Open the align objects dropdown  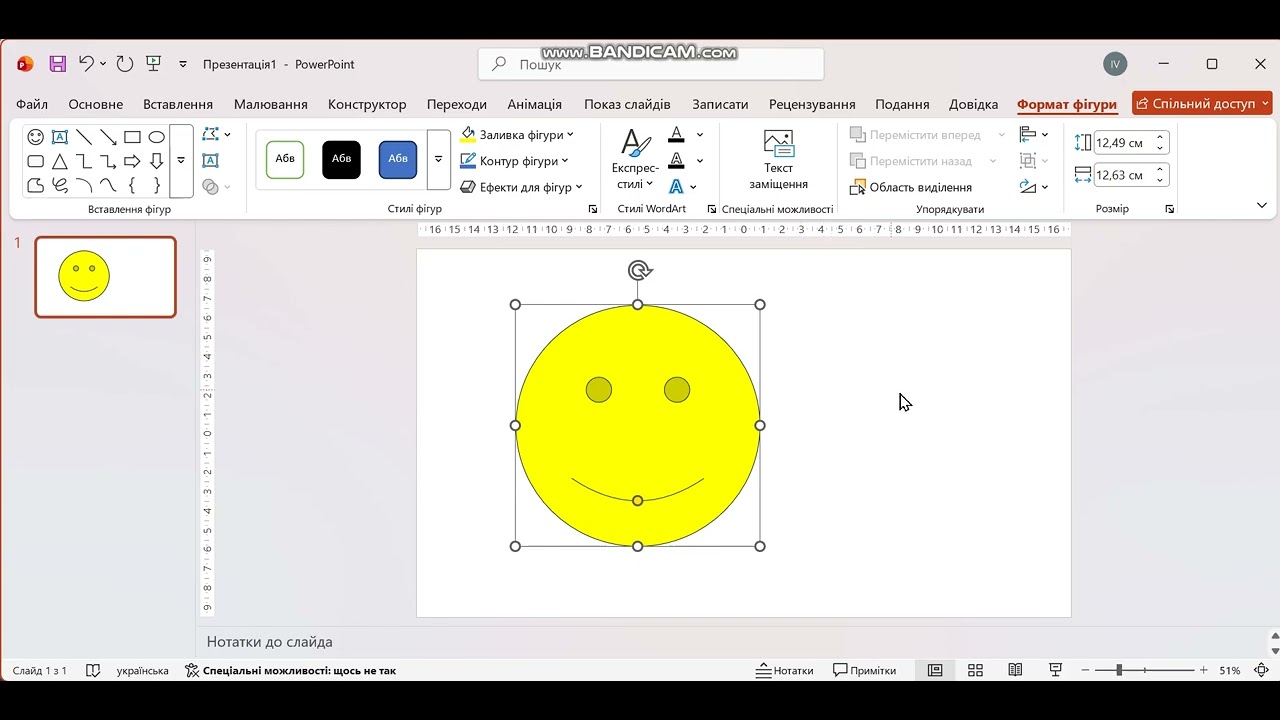coord(1034,134)
